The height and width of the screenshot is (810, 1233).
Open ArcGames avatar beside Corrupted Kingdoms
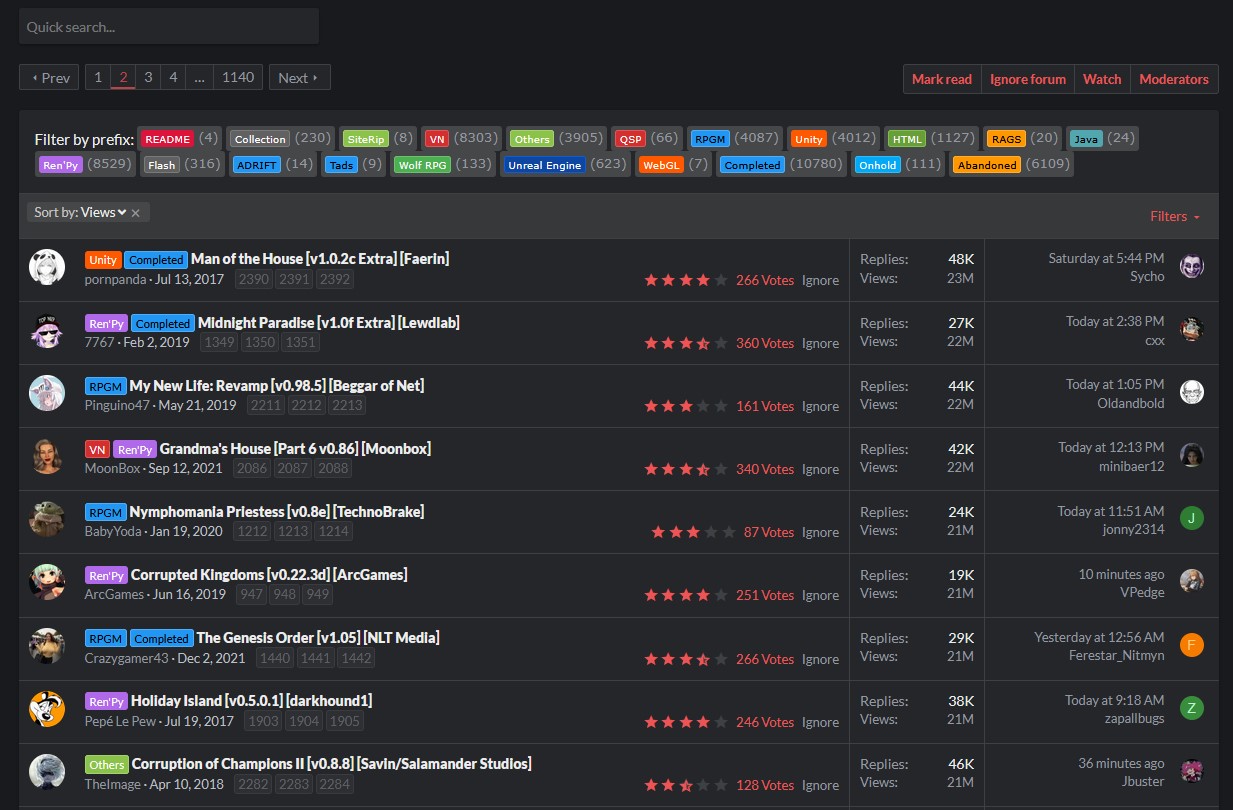47,582
